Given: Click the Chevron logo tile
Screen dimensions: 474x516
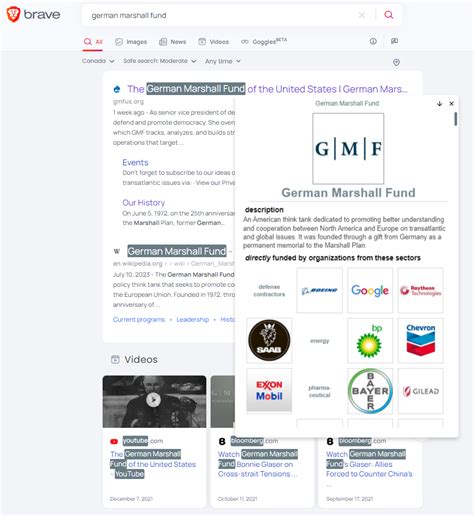Looking at the screenshot, I should 420,340.
